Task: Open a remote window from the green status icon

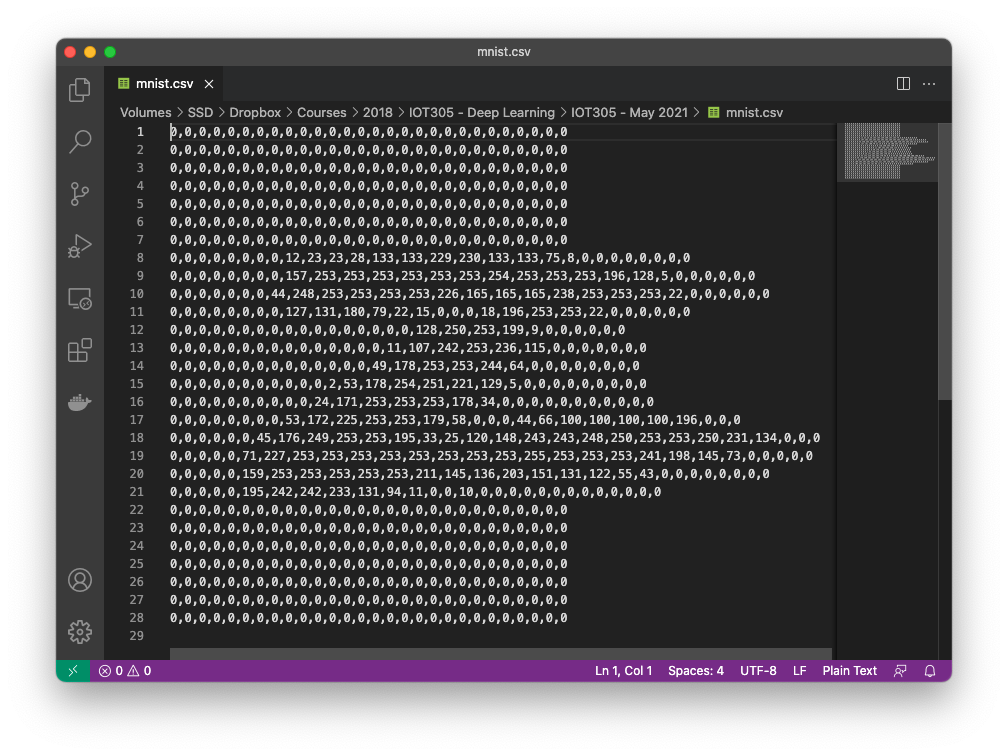Action: coord(73,670)
